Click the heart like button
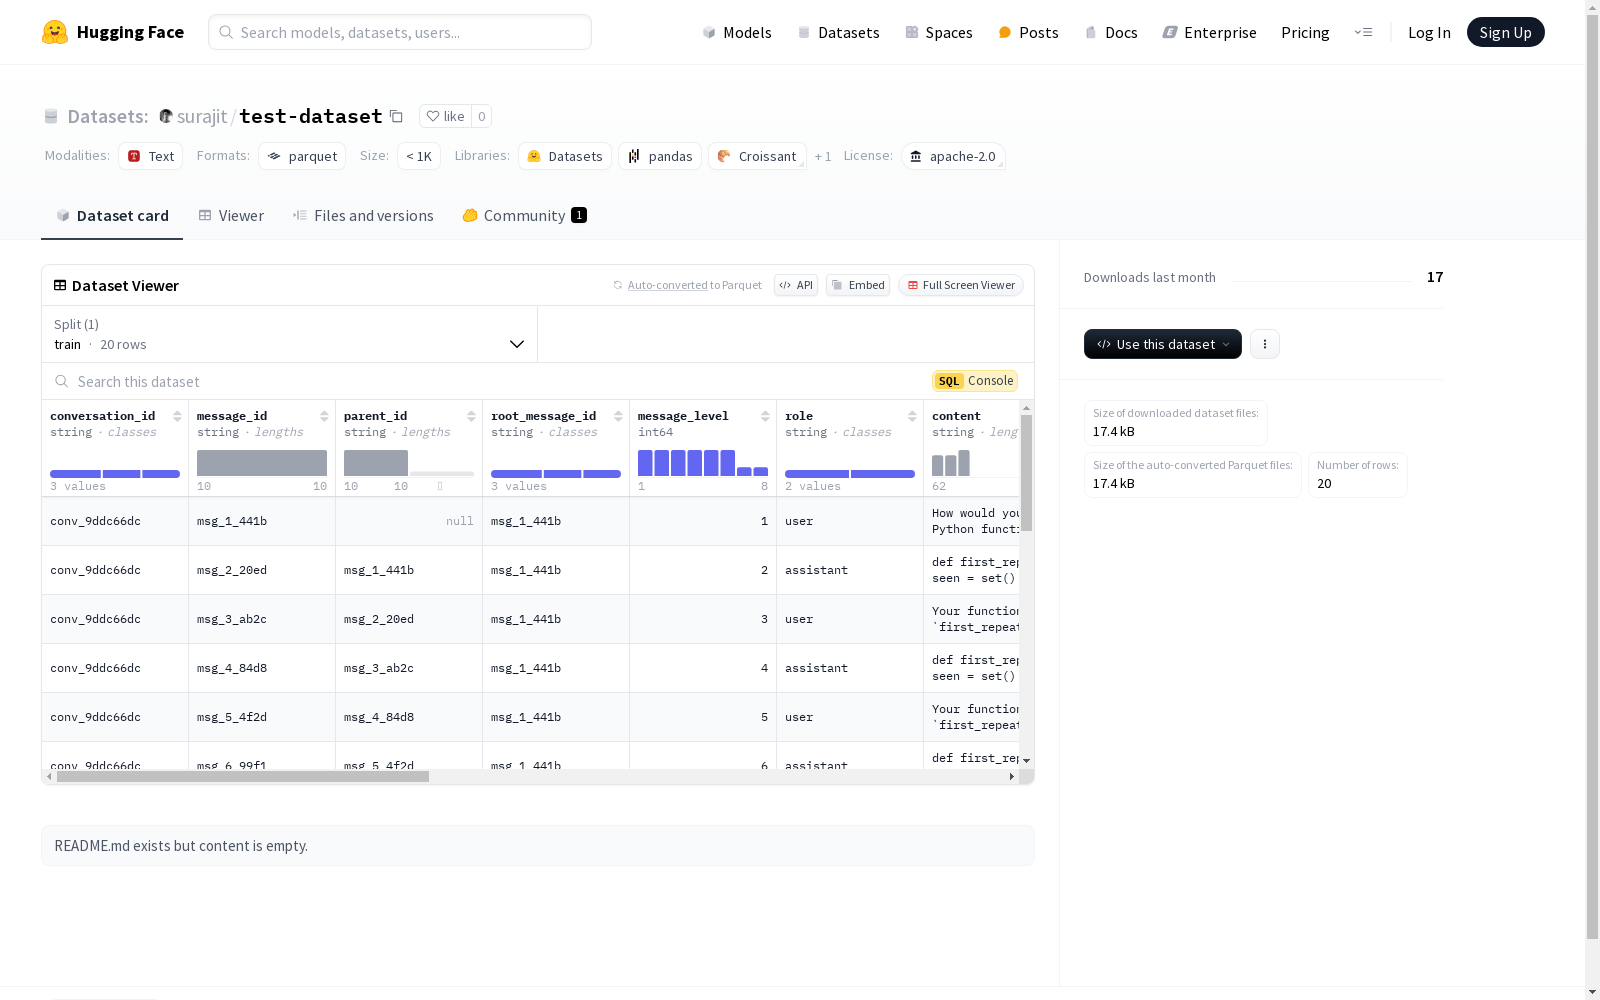 (x=445, y=116)
